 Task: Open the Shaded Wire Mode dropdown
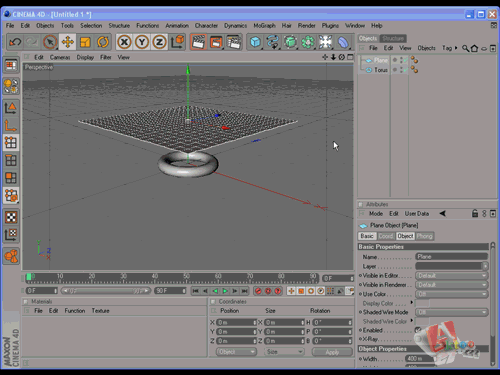pyautogui.click(x=452, y=312)
